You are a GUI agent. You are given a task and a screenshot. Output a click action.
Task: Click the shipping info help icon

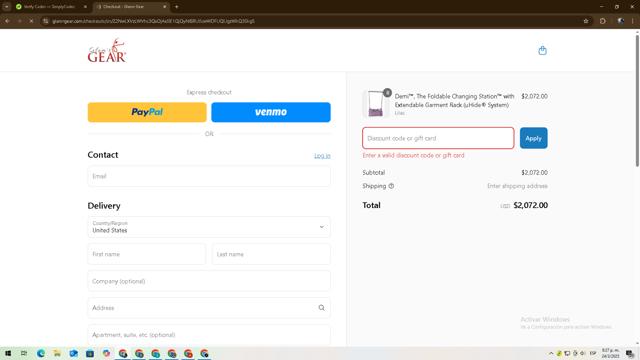(391, 186)
